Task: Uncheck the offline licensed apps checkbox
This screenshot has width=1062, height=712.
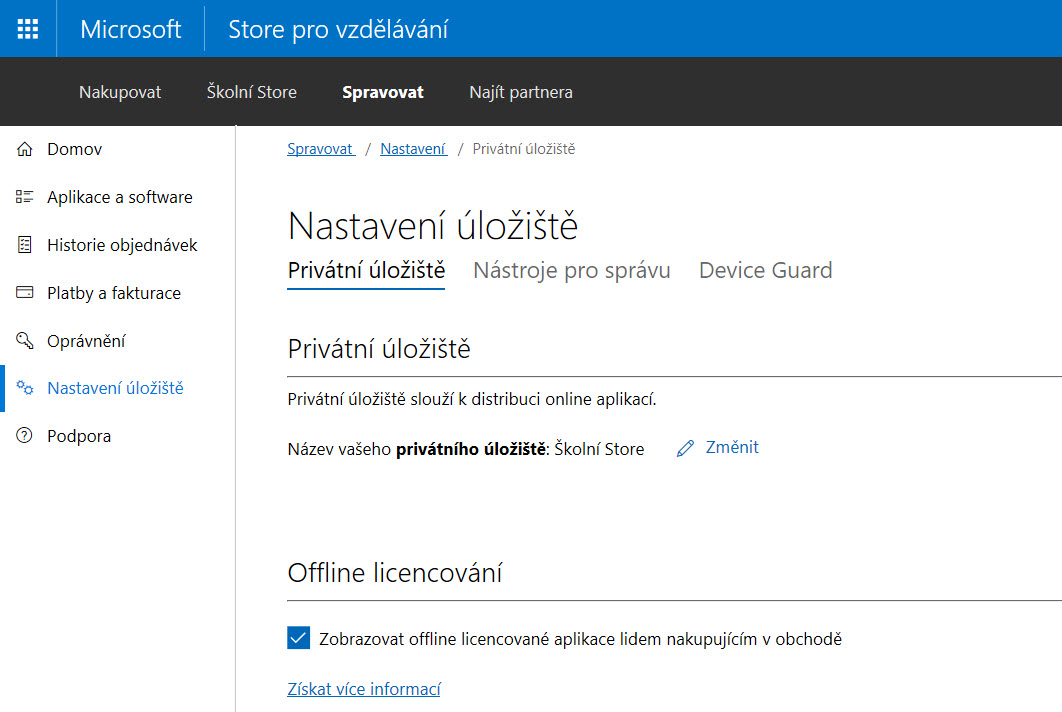Action: pos(298,638)
